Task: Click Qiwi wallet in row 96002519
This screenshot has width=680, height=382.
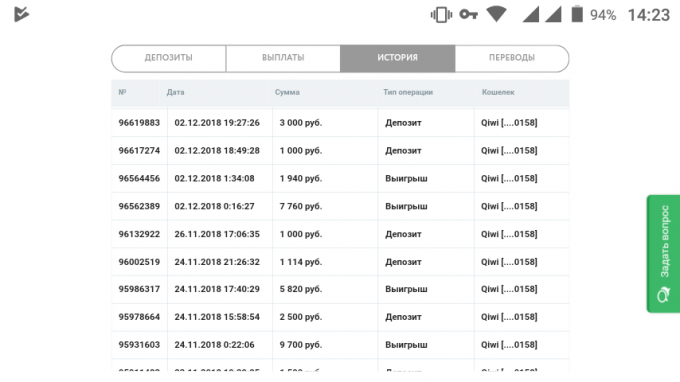Action: pos(509,262)
